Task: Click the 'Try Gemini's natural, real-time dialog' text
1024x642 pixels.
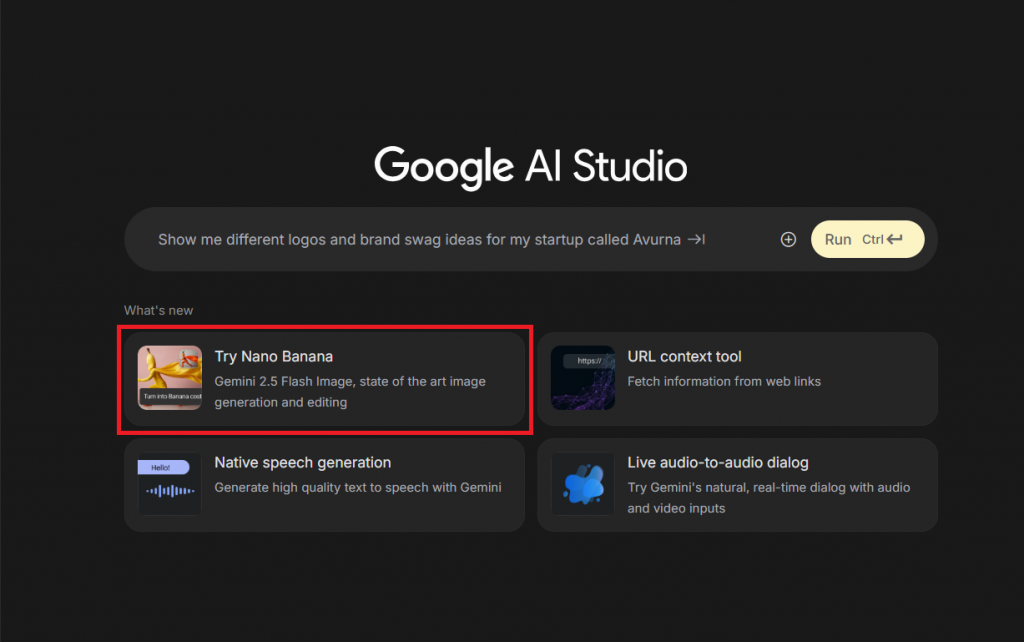Action: [x=769, y=498]
